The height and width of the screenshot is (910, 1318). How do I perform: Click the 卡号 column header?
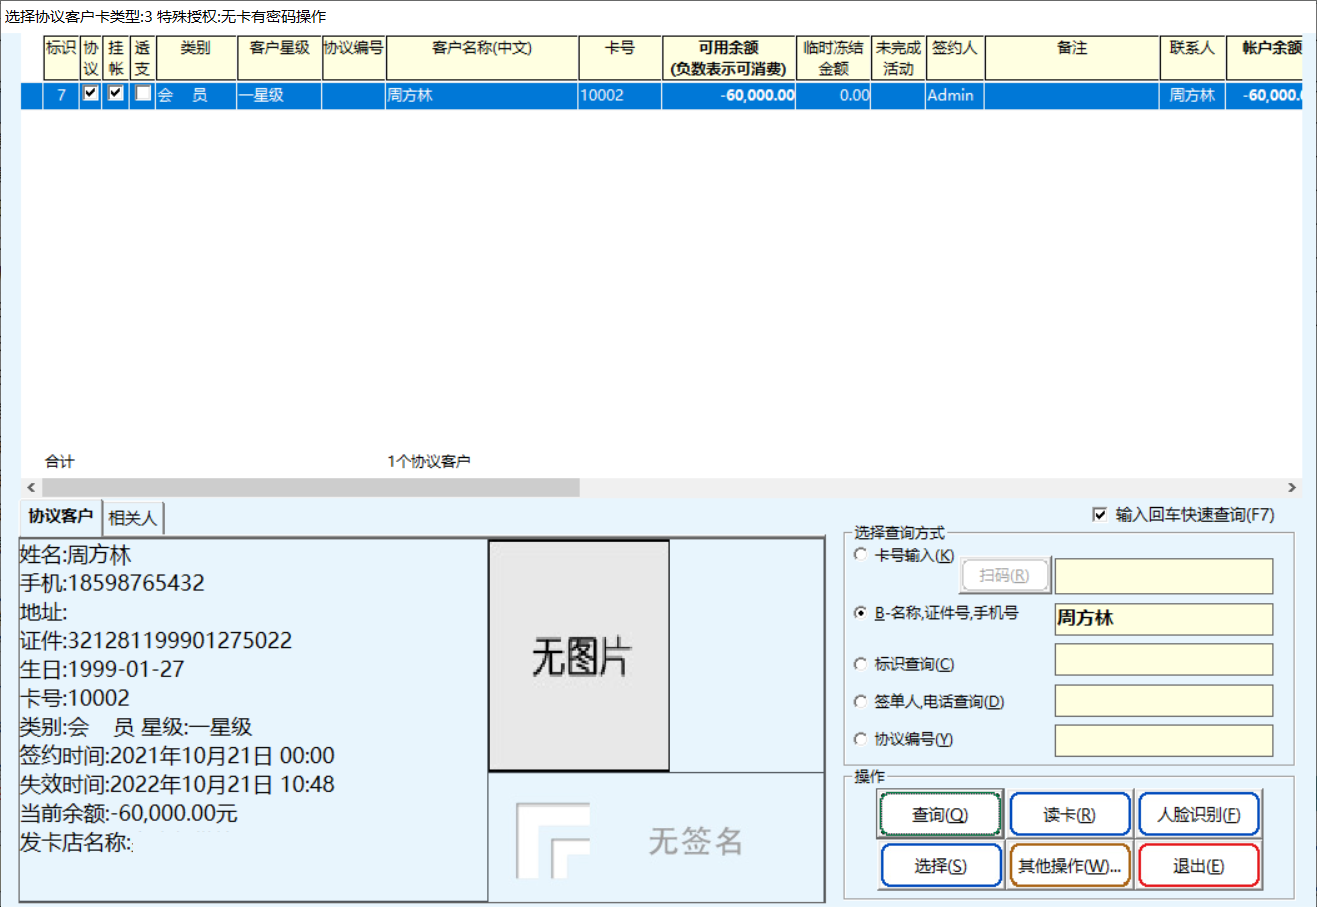click(x=620, y=58)
